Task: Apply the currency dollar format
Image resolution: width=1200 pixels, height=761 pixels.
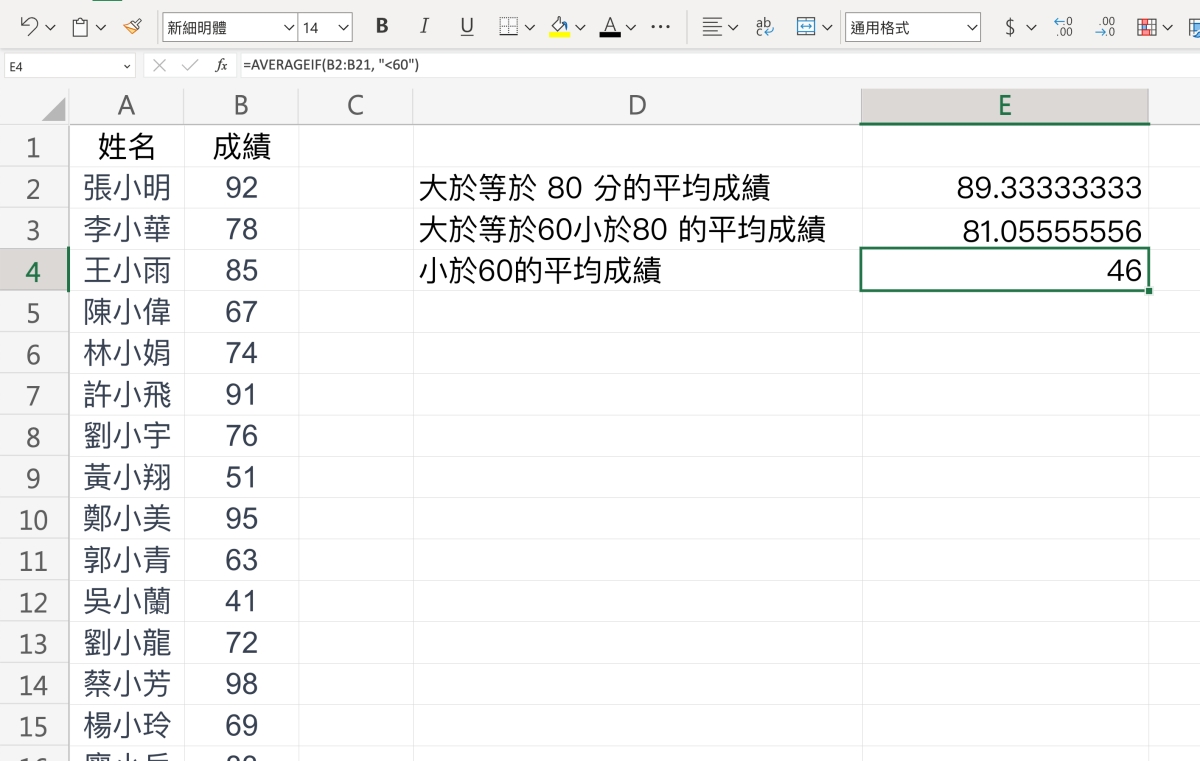Action: coord(1010,27)
